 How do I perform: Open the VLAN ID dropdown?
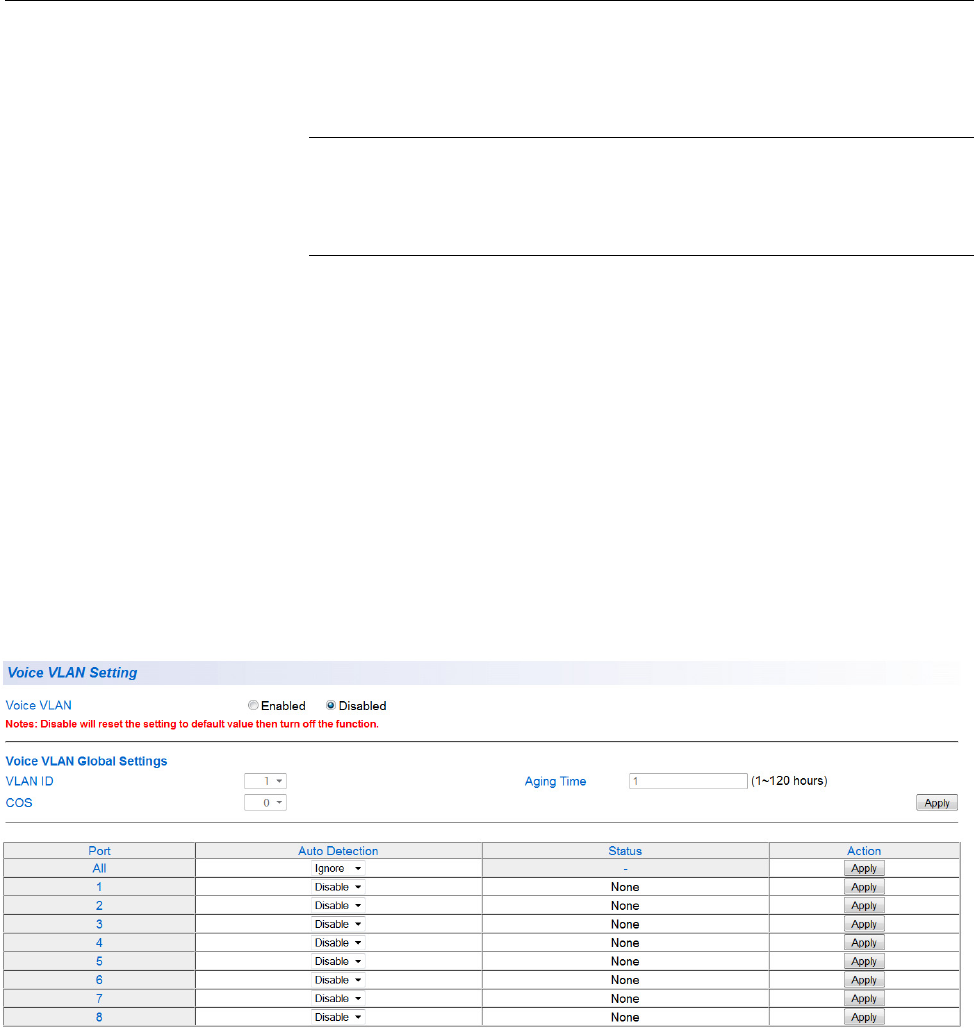266,781
